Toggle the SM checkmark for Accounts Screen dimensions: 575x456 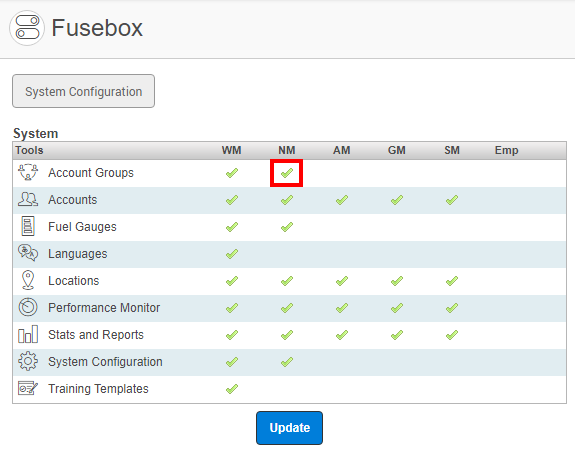click(x=452, y=200)
